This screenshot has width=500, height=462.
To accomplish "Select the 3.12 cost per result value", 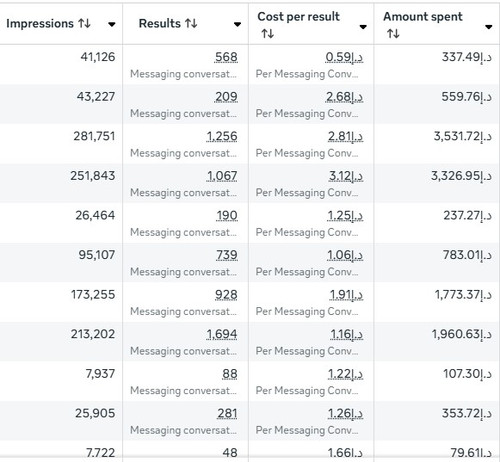I will [x=346, y=176].
